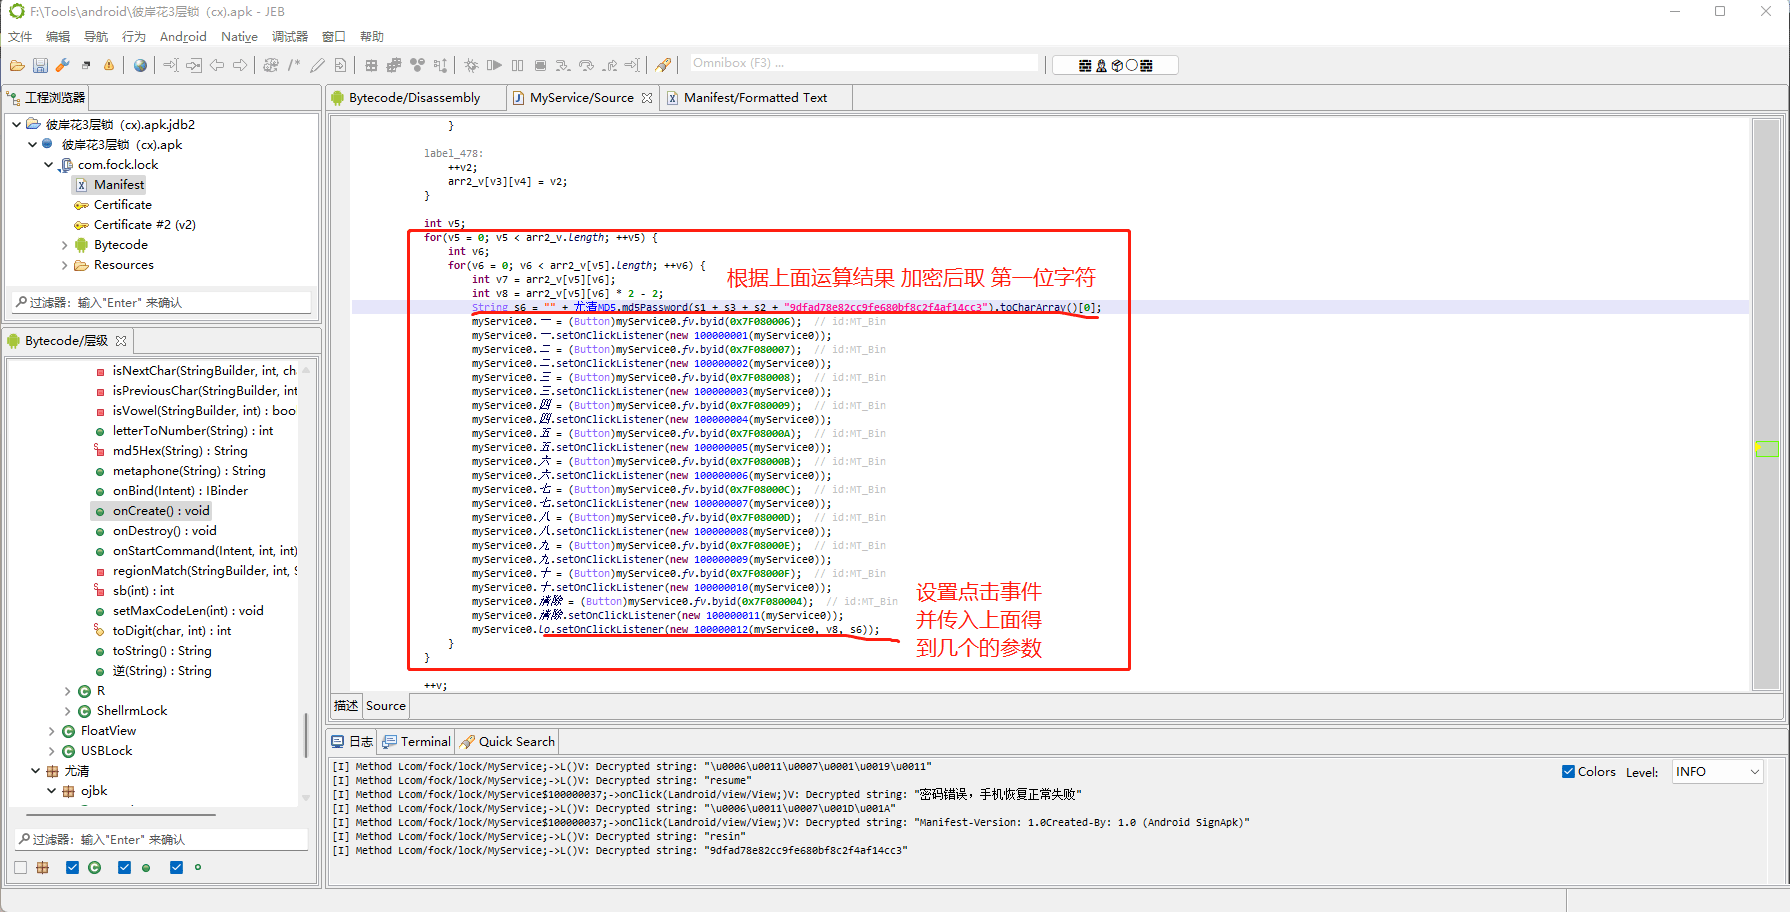Open the Android menu

(183, 37)
